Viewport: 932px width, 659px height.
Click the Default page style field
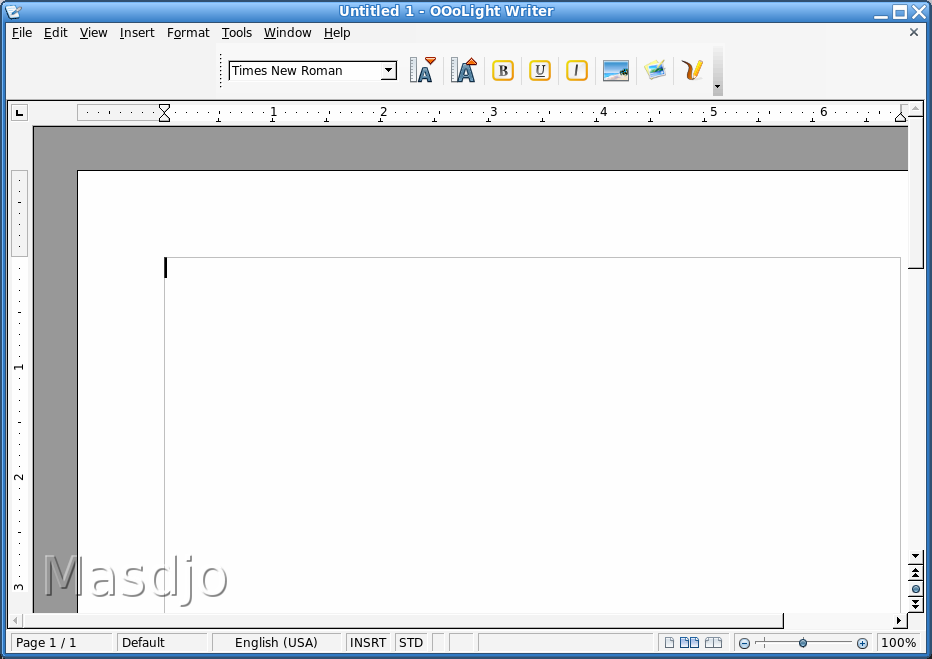pyautogui.click(x=162, y=642)
